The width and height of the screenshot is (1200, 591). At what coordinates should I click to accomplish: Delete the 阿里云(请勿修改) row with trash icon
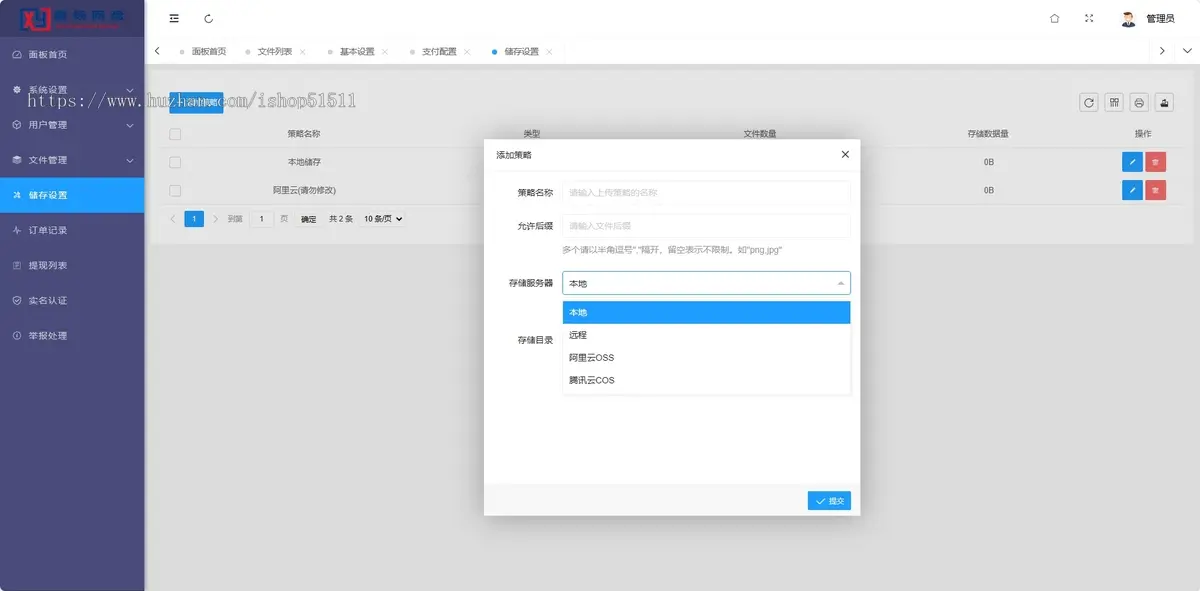[1155, 190]
